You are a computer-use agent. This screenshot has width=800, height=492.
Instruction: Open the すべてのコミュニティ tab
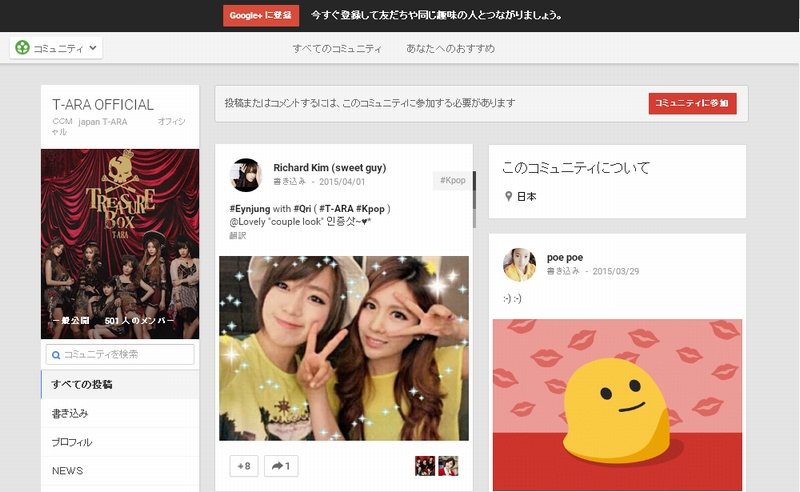(x=337, y=48)
